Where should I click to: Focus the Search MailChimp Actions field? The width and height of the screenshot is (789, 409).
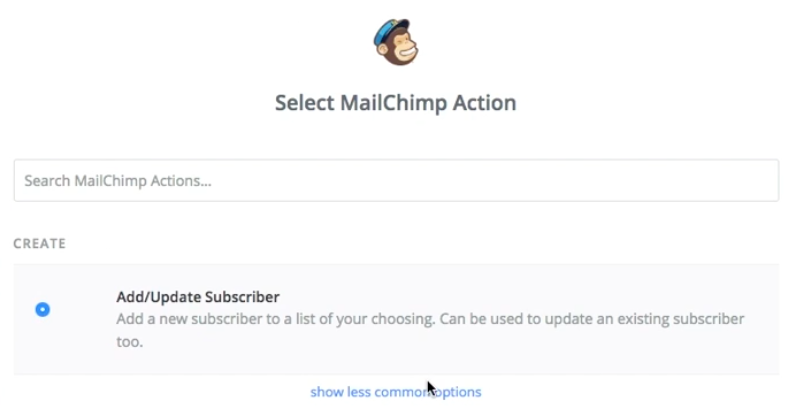[396, 181]
